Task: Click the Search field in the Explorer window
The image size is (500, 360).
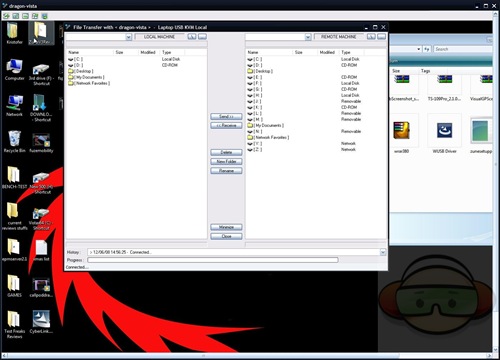Action: point(463,49)
